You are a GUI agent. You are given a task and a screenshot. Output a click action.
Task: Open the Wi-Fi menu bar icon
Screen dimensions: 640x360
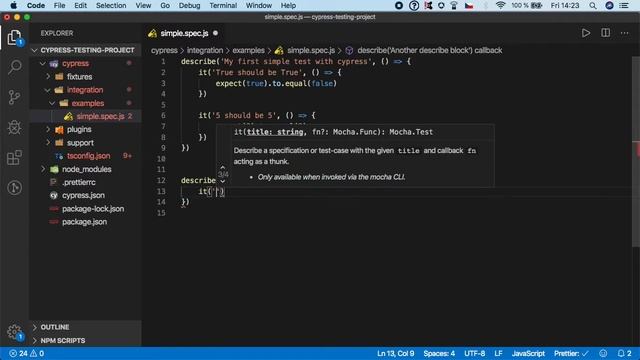pyautogui.click(x=500, y=6)
